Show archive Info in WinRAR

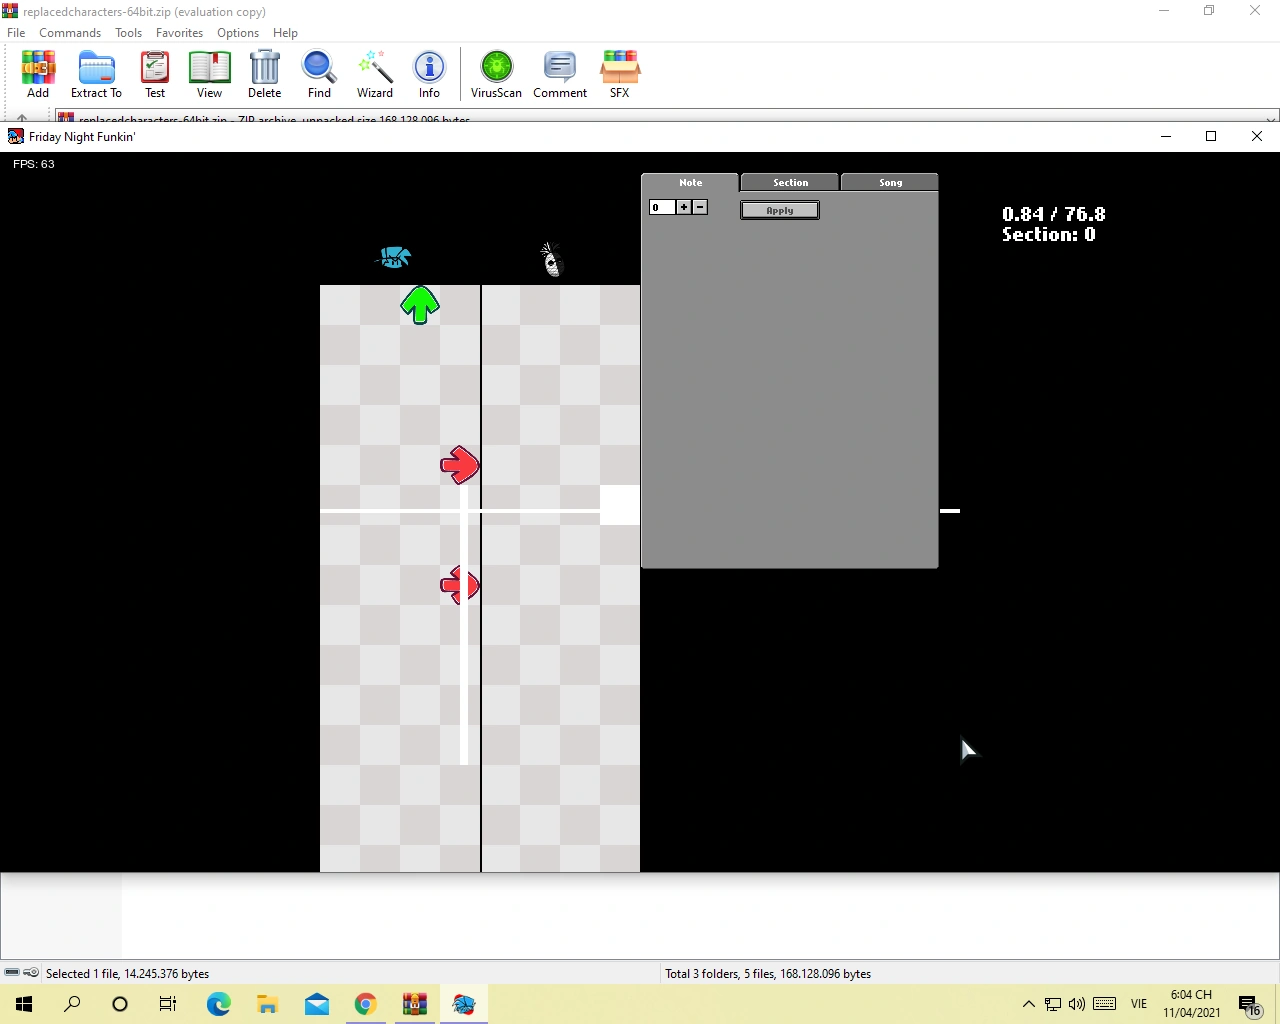point(429,75)
